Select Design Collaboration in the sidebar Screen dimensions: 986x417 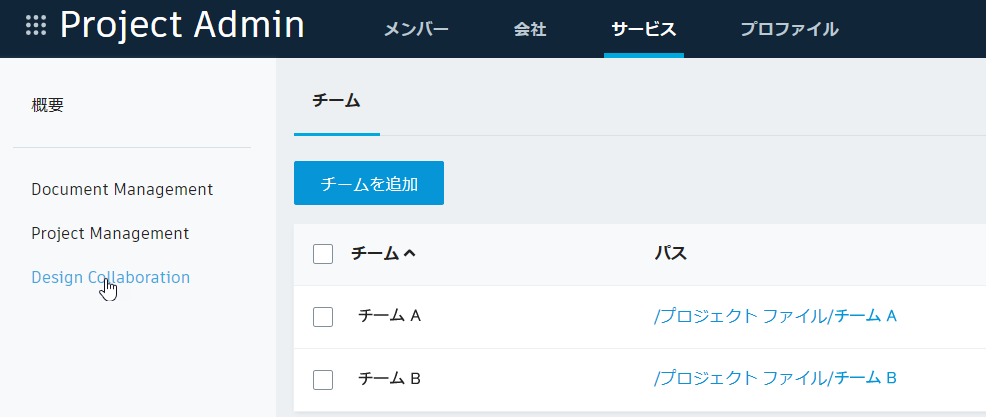pyautogui.click(x=110, y=278)
